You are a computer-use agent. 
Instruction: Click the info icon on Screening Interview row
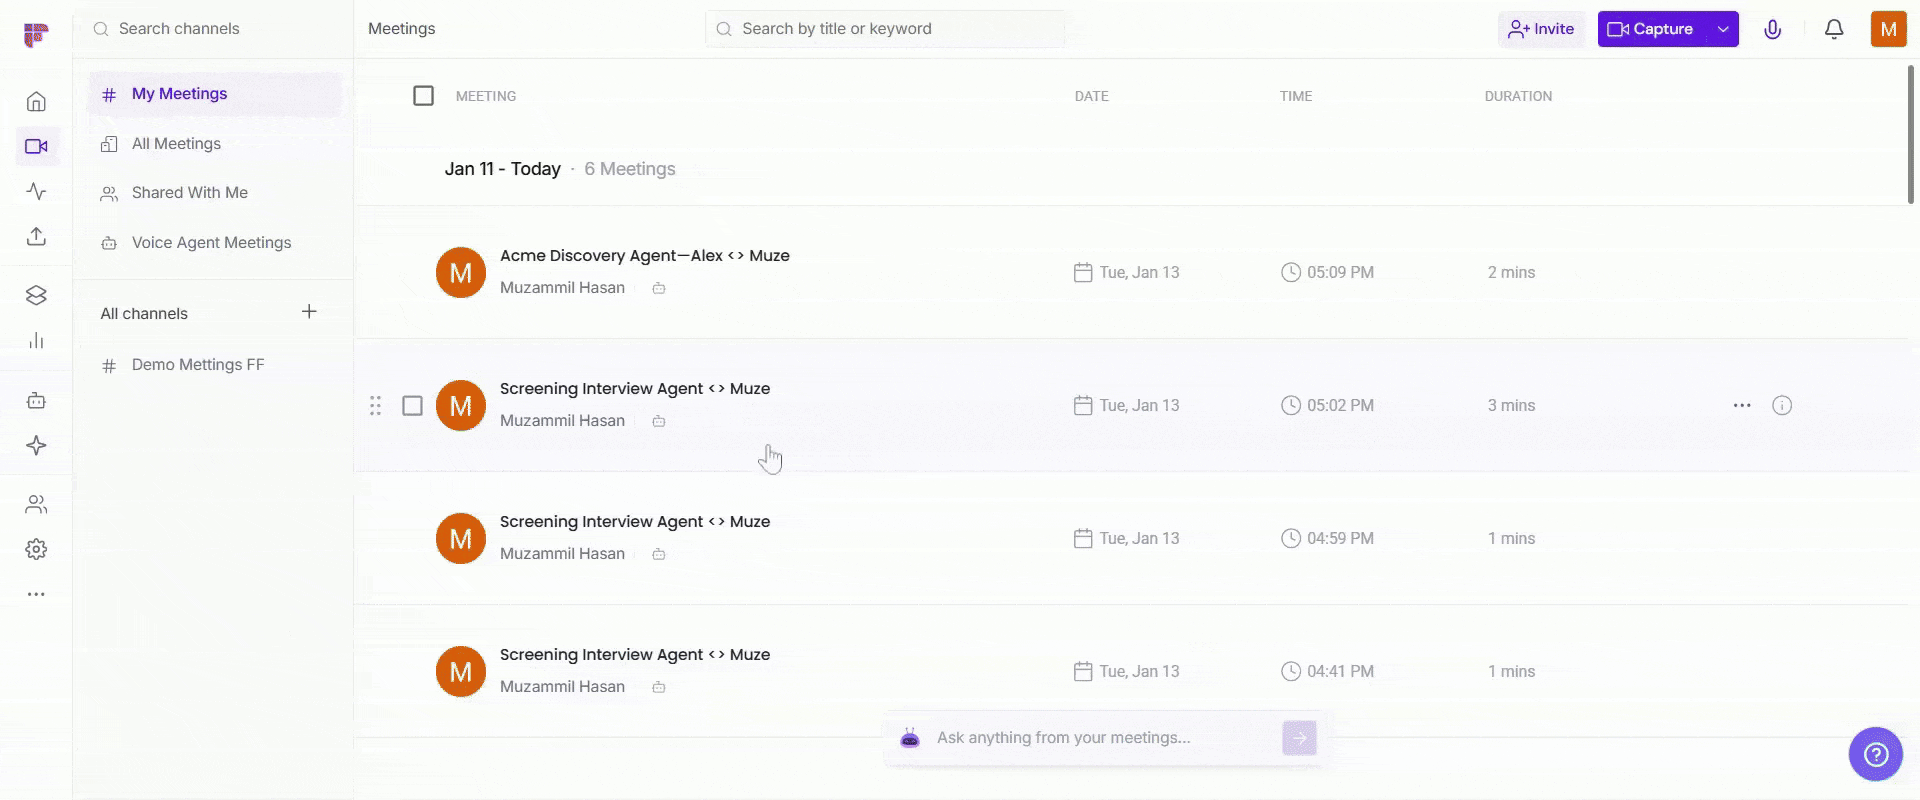pos(1781,405)
